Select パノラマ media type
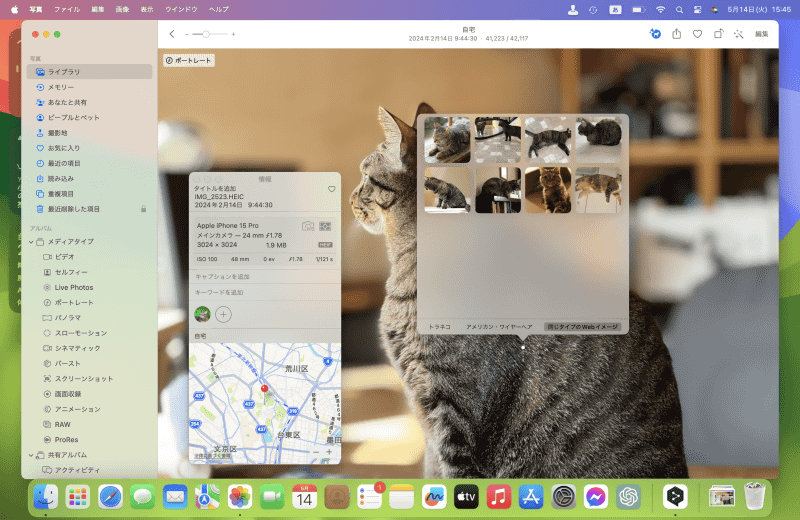 [x=89, y=317]
